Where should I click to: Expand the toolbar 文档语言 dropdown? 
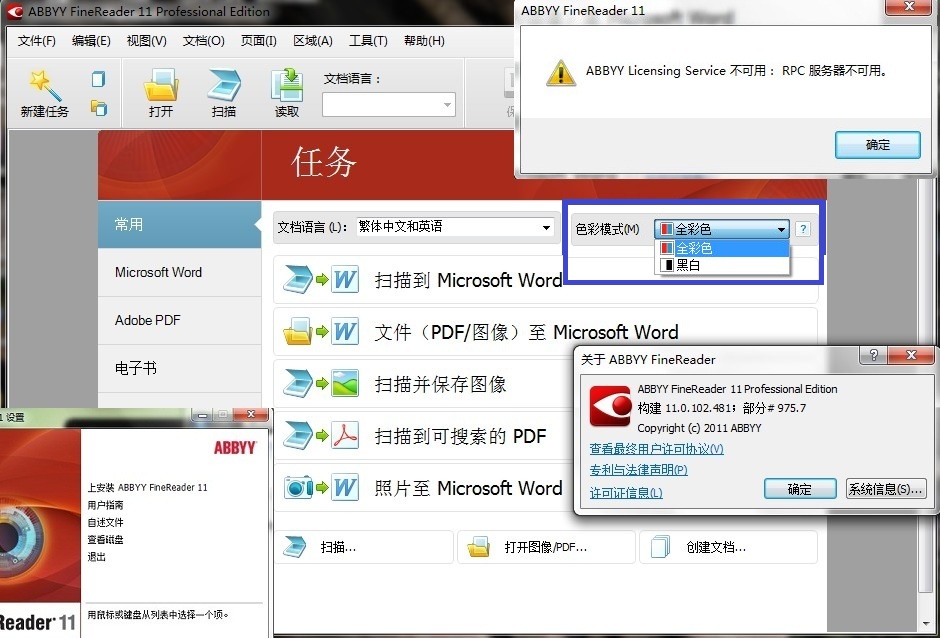coord(447,105)
